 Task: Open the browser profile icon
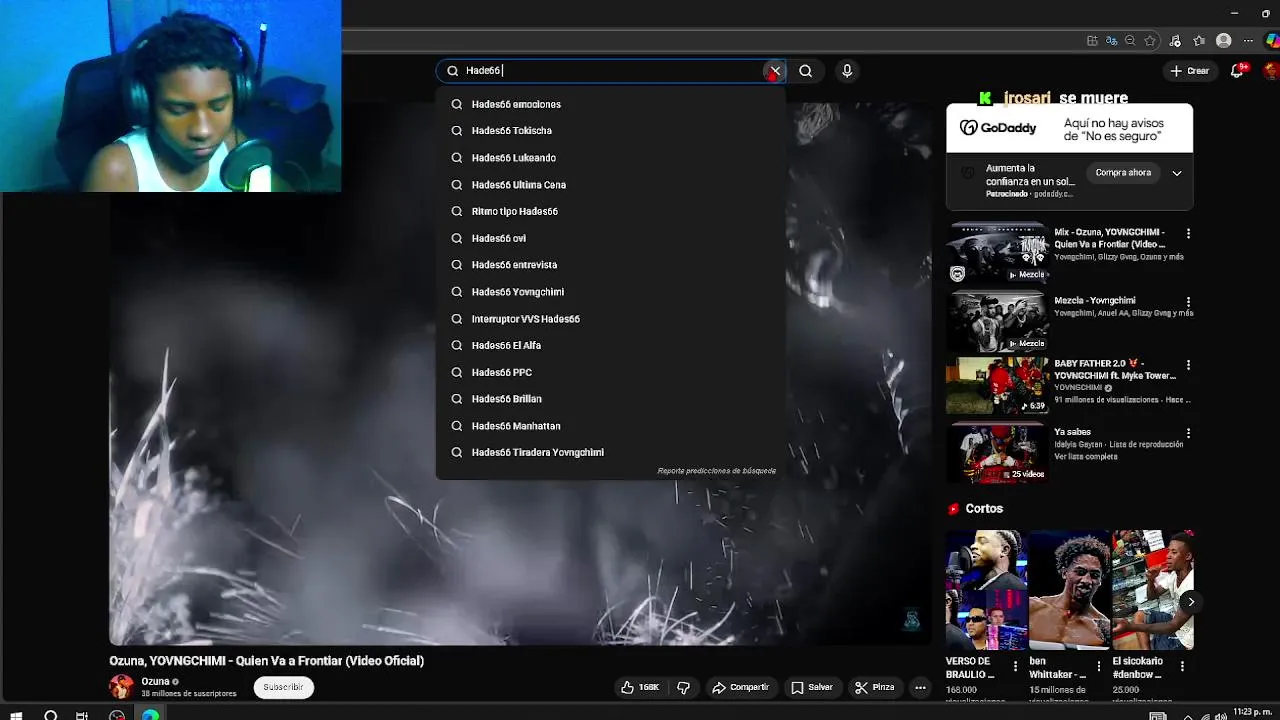(1224, 41)
